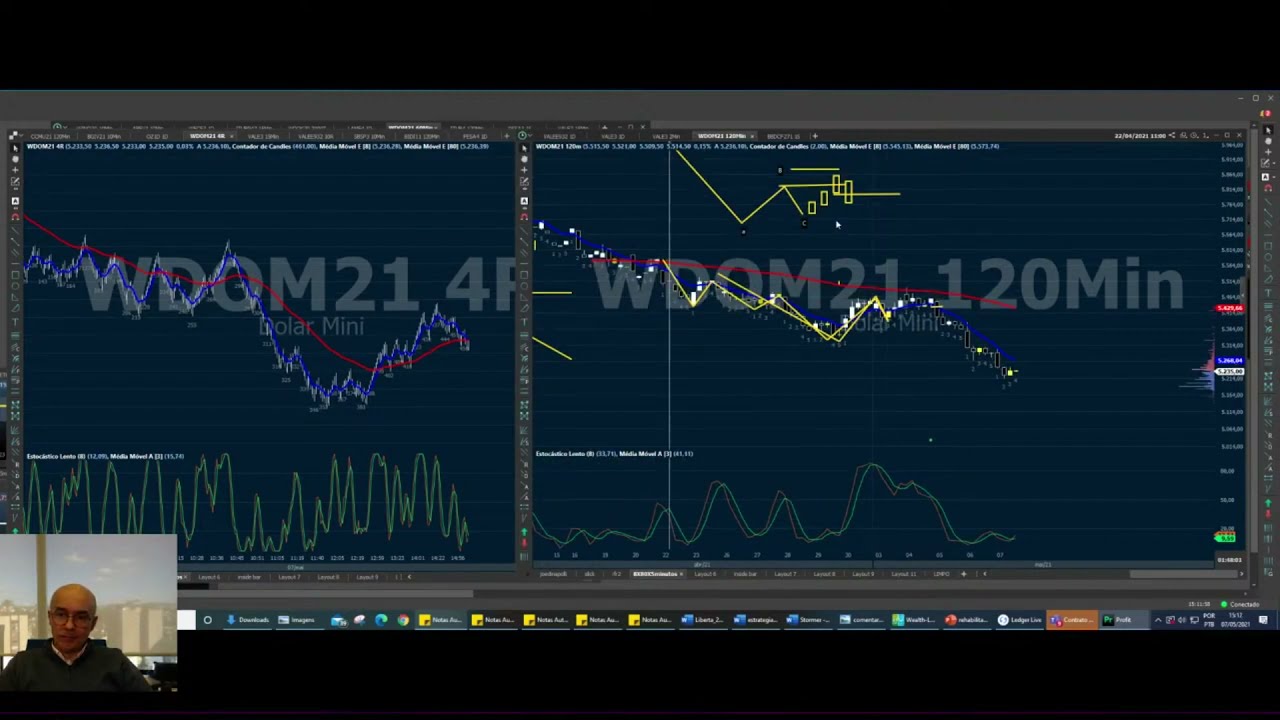This screenshot has height=720, width=1280.
Task: Open the Stormer Word document on the taskbar
Action: click(x=808, y=620)
